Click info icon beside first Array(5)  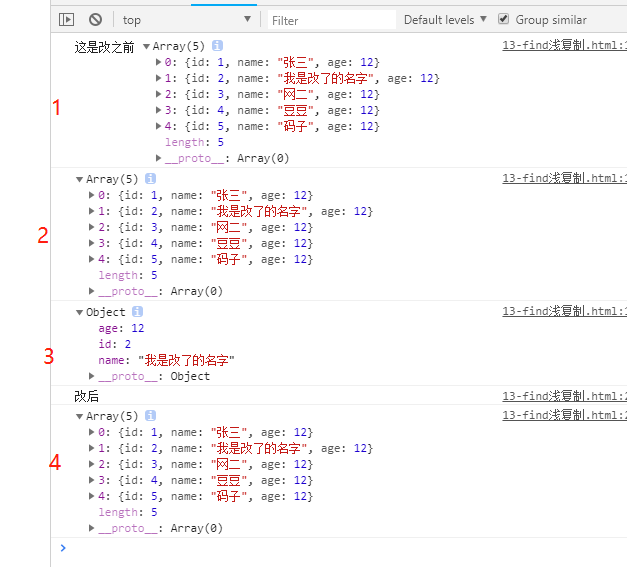(x=217, y=46)
